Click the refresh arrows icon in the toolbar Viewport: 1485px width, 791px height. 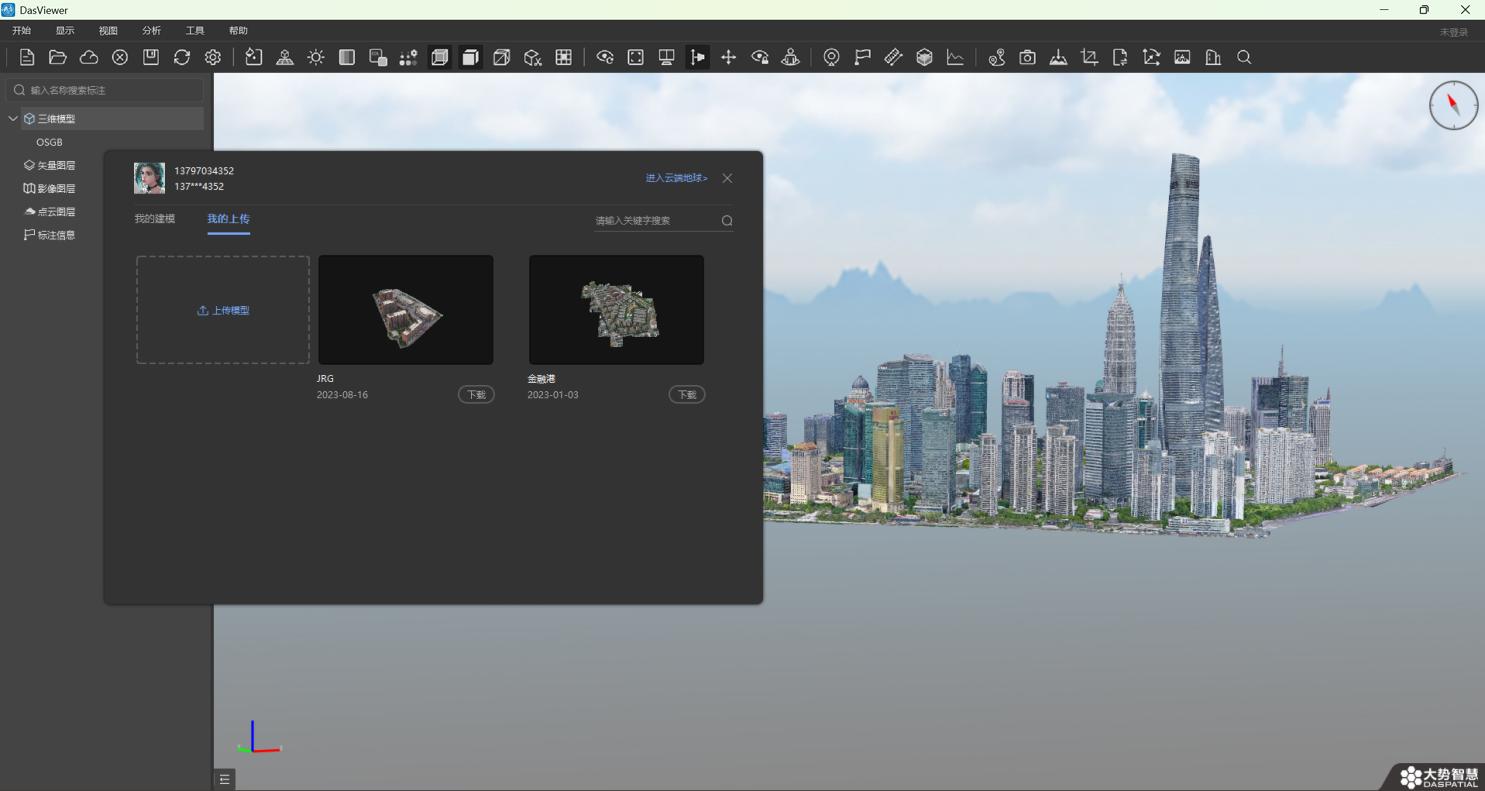click(182, 58)
